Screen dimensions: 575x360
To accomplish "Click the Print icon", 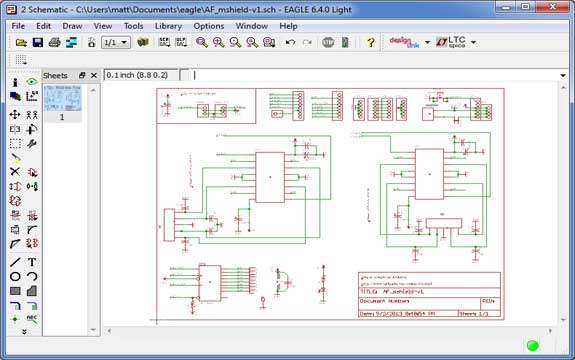I will coord(55,43).
